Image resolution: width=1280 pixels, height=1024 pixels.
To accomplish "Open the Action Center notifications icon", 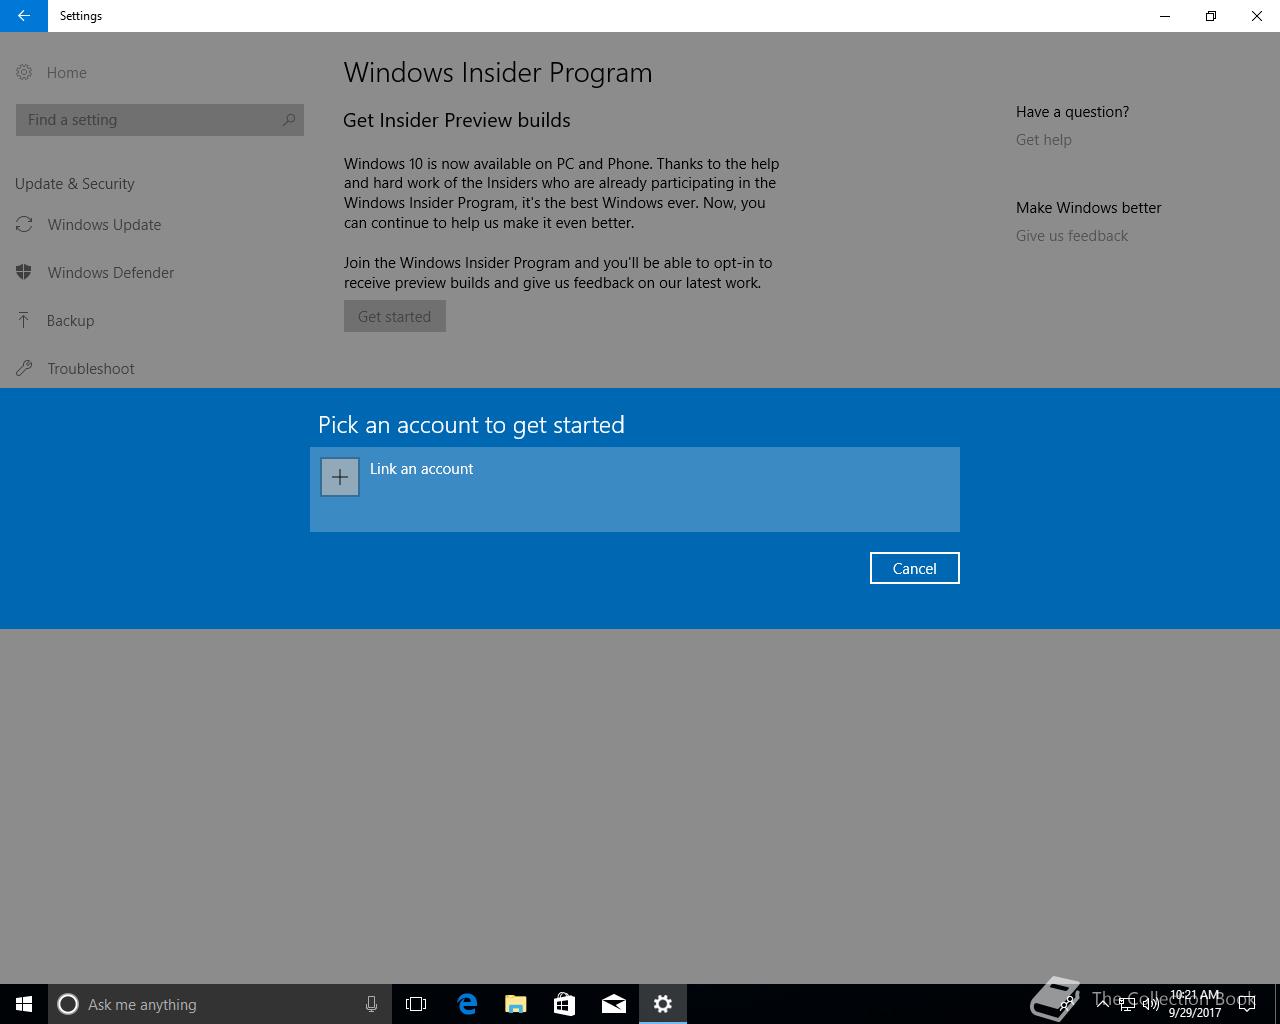I will [x=1247, y=1004].
